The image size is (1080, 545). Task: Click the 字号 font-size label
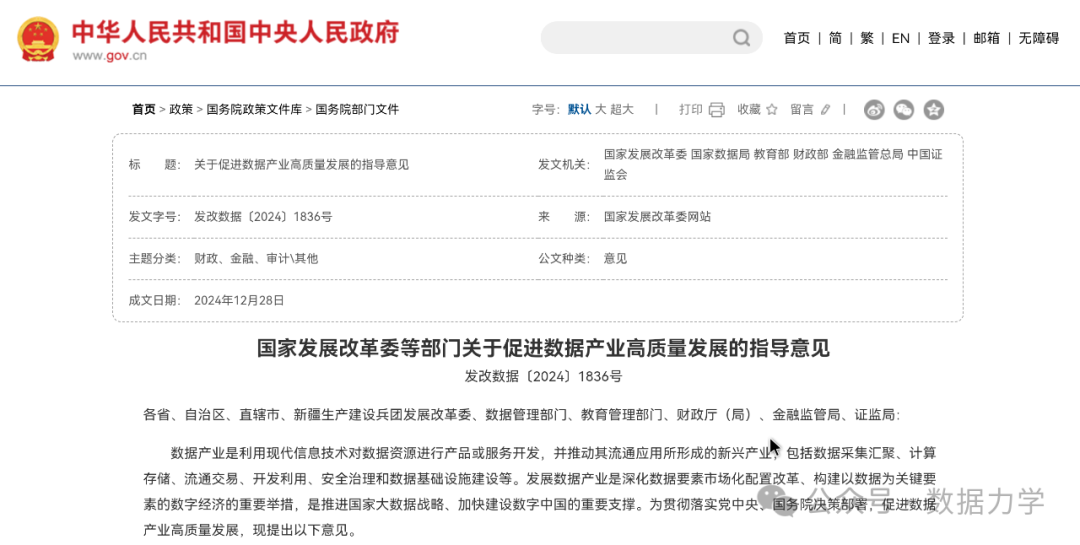[x=546, y=109]
